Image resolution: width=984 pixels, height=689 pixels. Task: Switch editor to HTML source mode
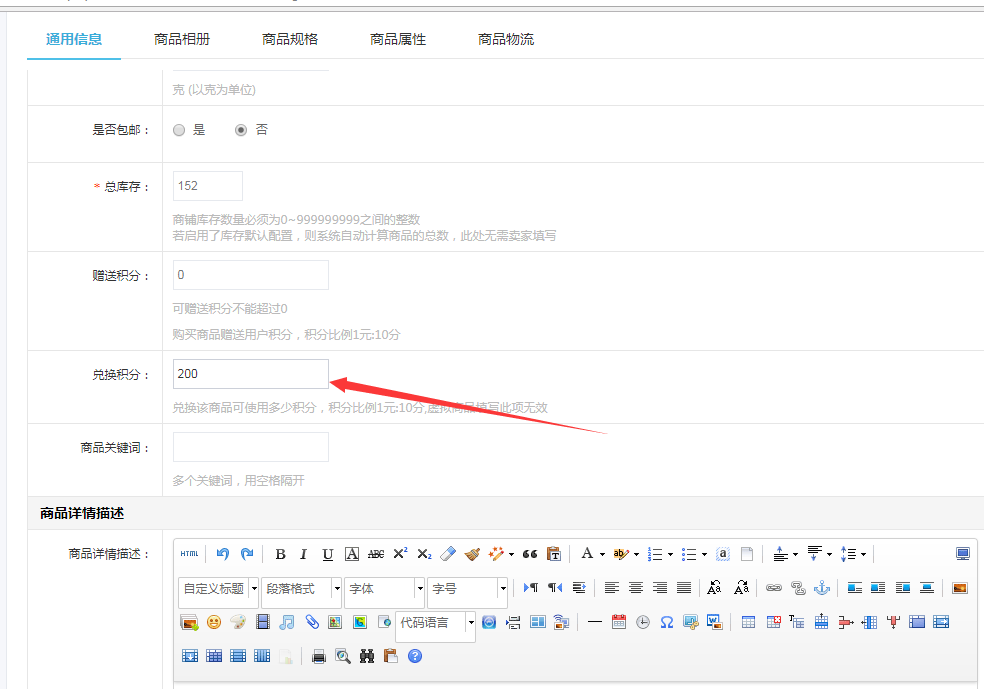coord(189,554)
